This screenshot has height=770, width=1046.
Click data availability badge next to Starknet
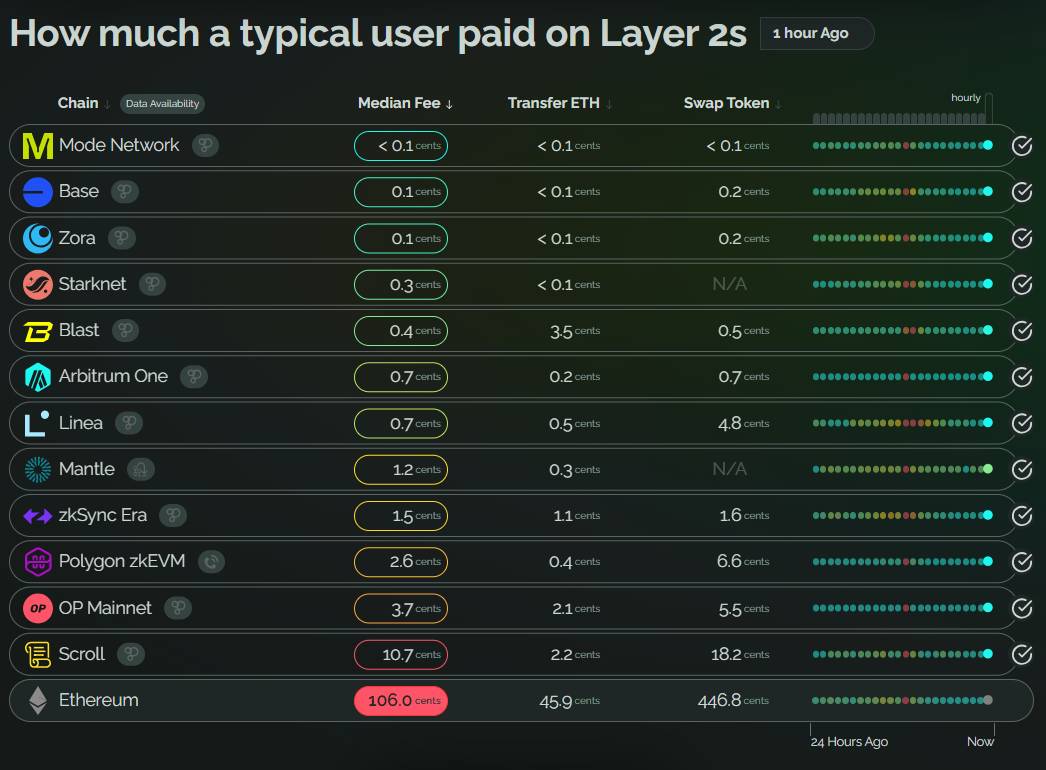pos(152,284)
